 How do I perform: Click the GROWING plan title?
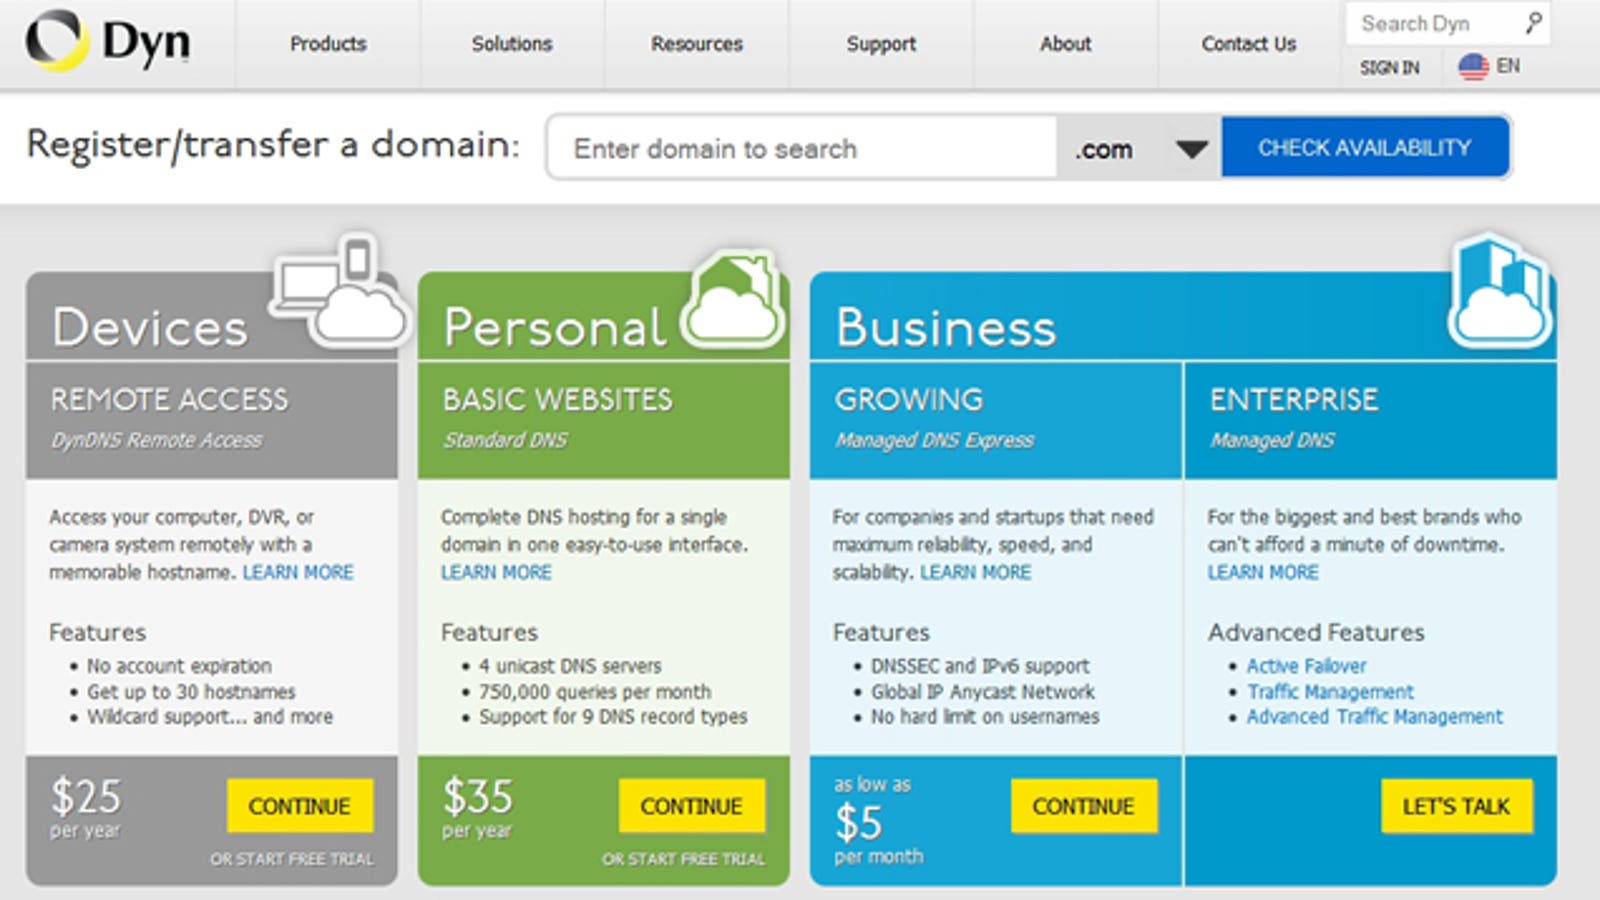coord(909,400)
